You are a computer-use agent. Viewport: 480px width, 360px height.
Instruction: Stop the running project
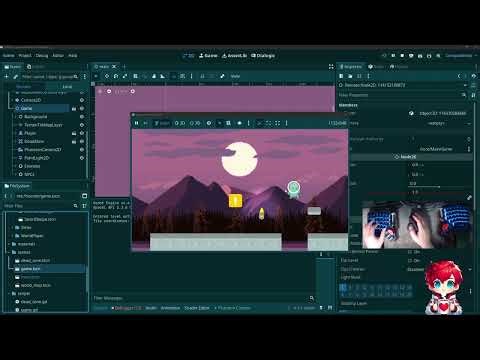402,56
